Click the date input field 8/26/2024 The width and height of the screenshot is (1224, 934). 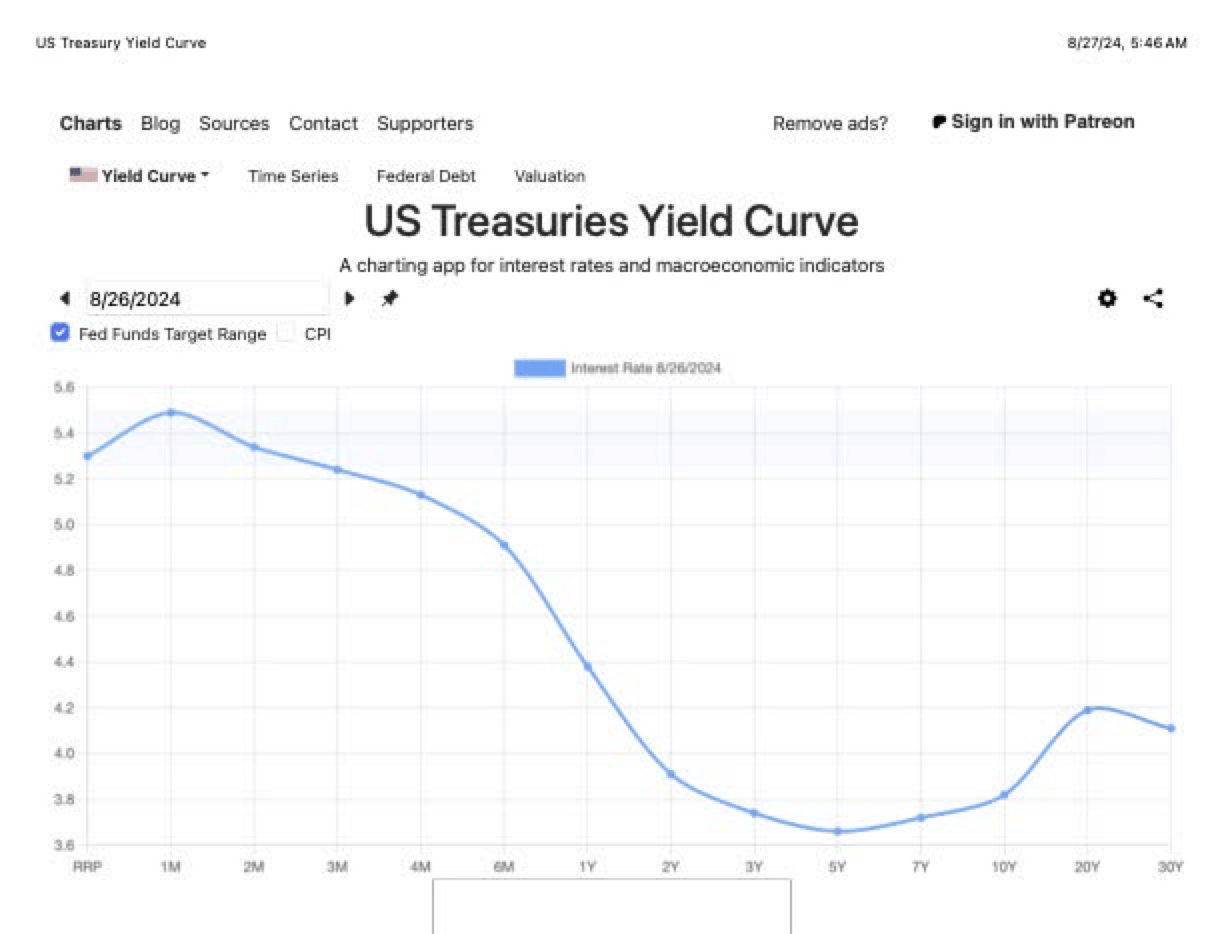coord(207,298)
